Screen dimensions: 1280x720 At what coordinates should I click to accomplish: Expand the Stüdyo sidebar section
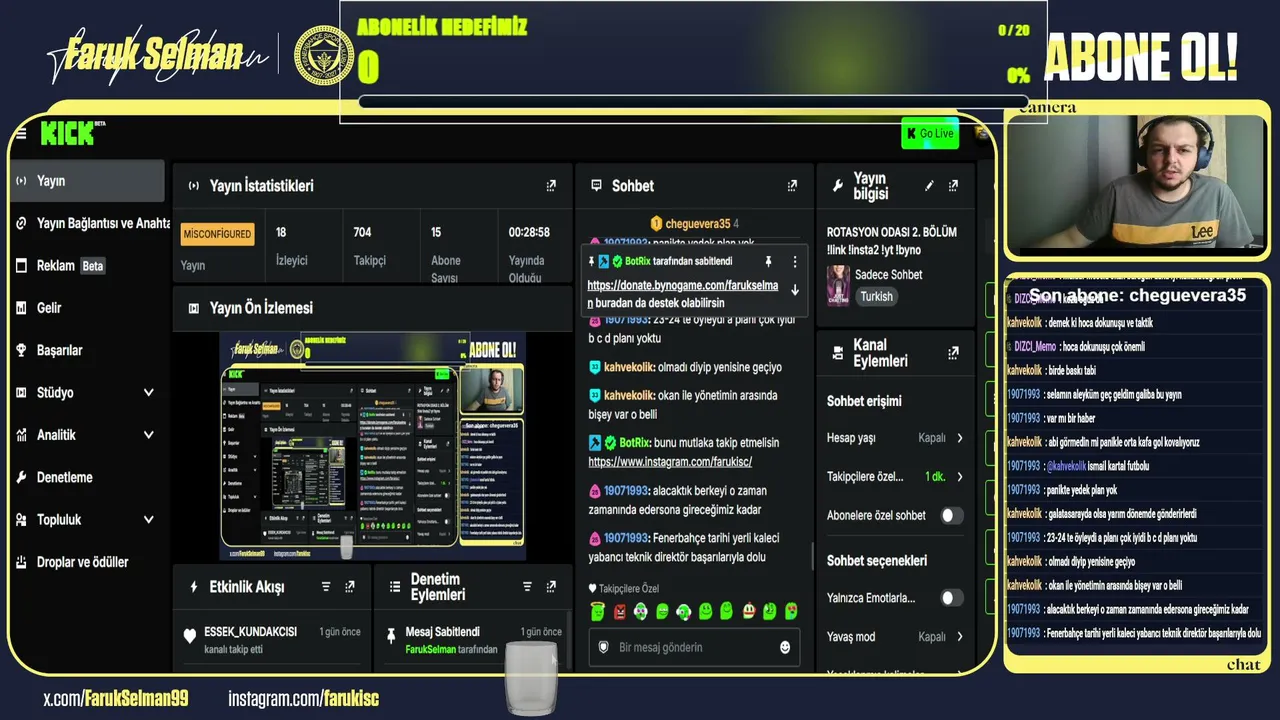(x=149, y=393)
